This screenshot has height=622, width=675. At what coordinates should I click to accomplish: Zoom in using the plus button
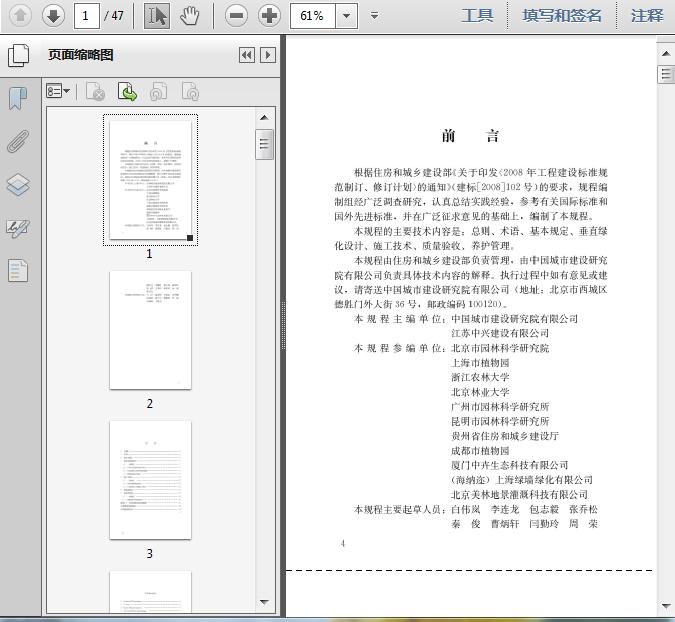pos(269,15)
